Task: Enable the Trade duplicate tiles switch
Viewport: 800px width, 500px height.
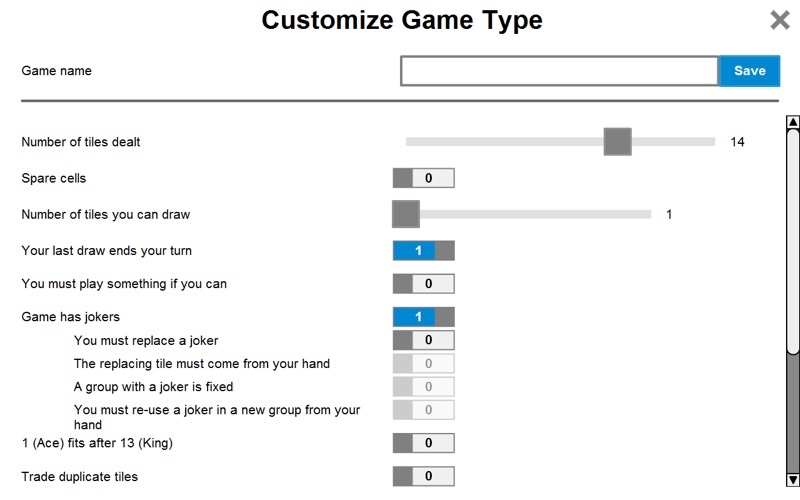Action: click(424, 476)
